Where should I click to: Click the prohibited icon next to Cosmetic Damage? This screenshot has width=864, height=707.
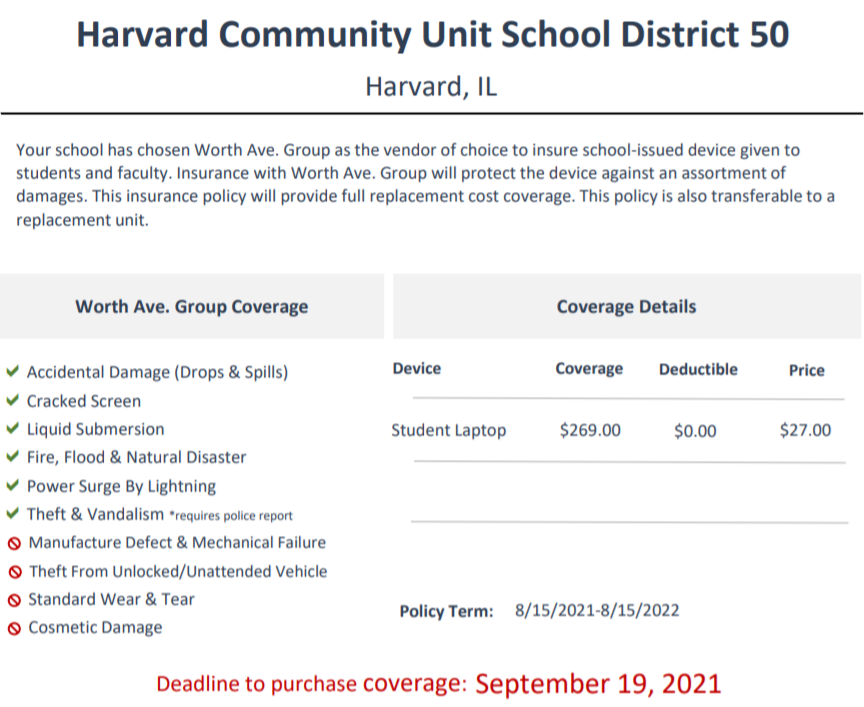(14, 628)
